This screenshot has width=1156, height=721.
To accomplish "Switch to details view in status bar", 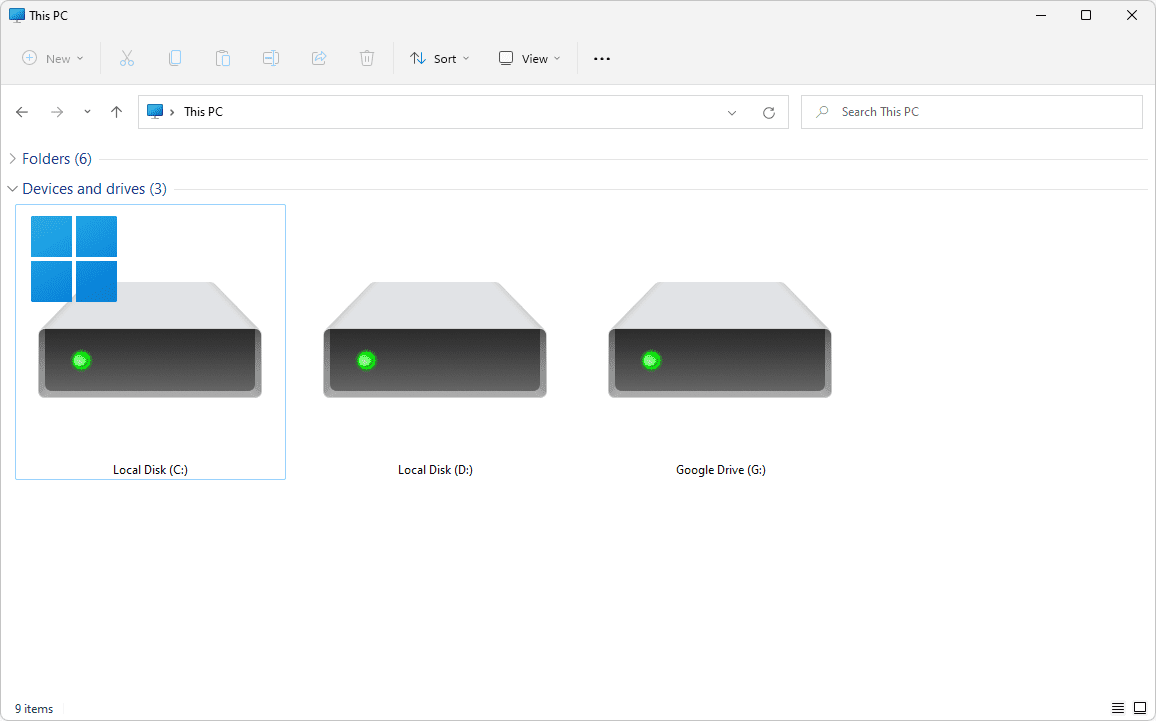I will pos(1117,709).
